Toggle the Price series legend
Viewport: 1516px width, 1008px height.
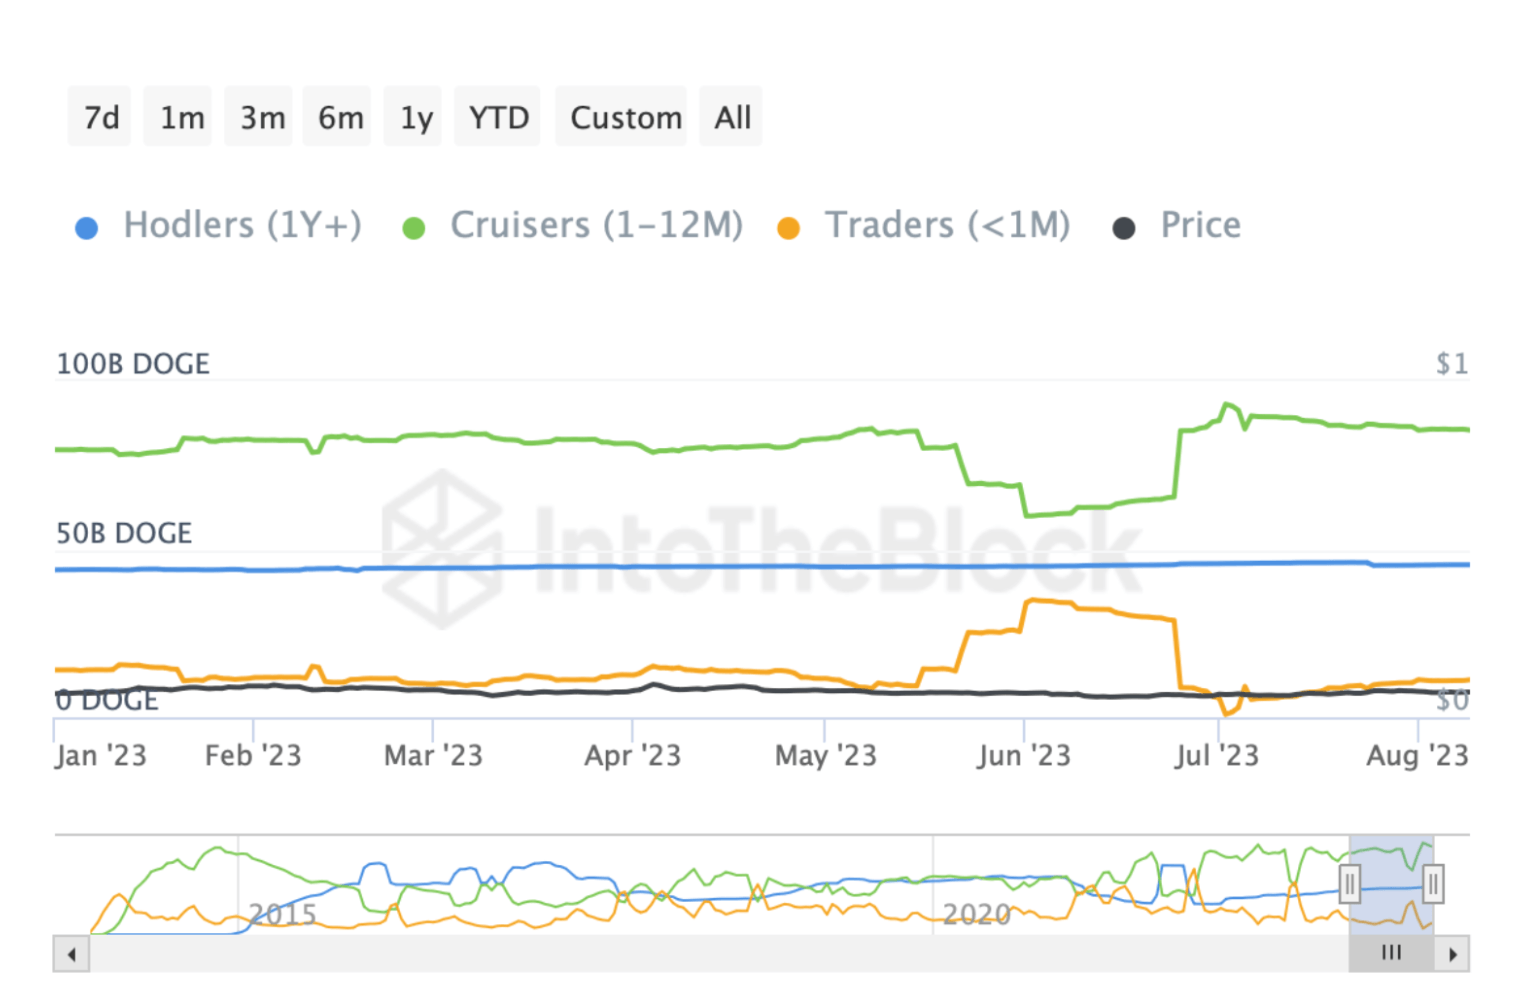pos(1200,226)
